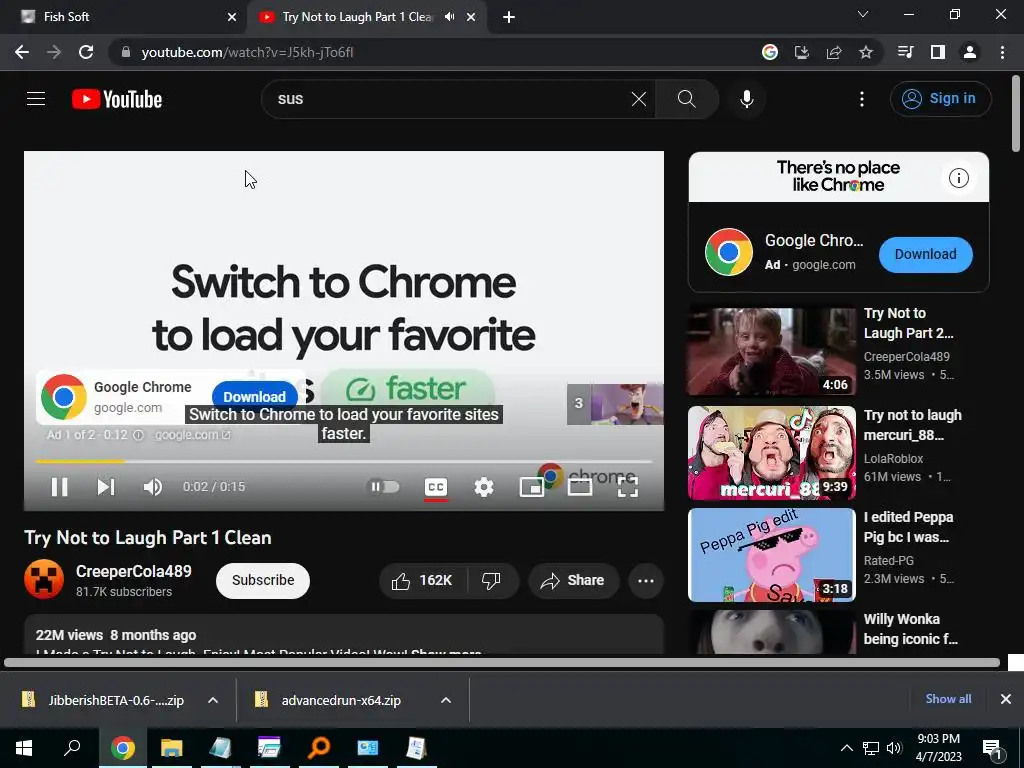This screenshot has height=768, width=1024.
Task: Open Try Not to Laugh Part 2 thumbnail
Action: [x=771, y=351]
